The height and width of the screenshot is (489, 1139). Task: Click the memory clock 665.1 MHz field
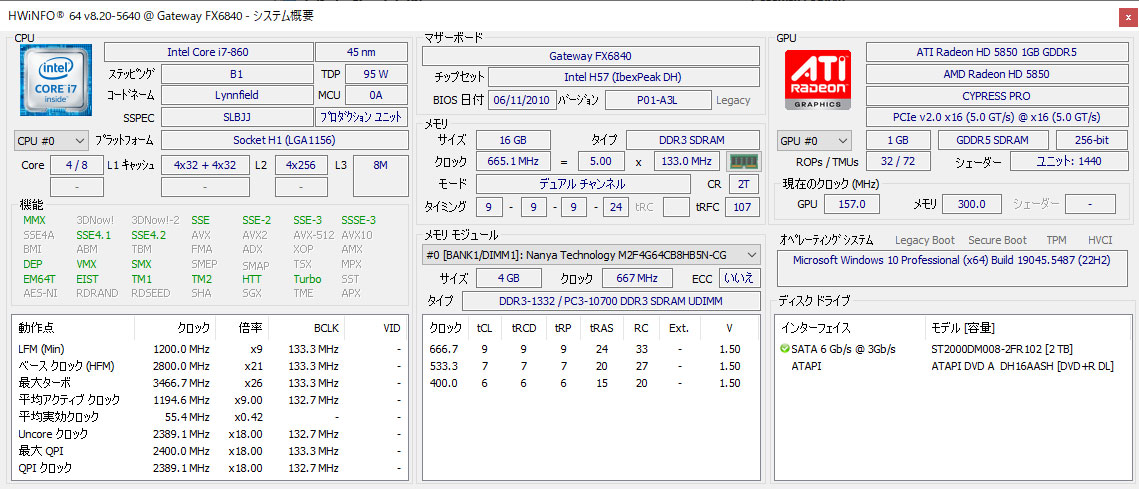[x=513, y=161]
